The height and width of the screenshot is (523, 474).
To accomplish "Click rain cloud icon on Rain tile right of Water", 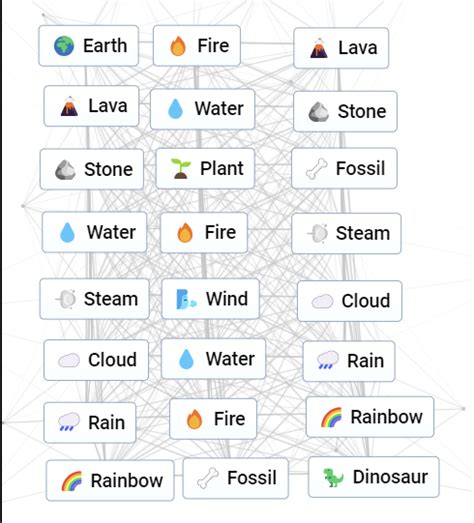I will (x=327, y=360).
